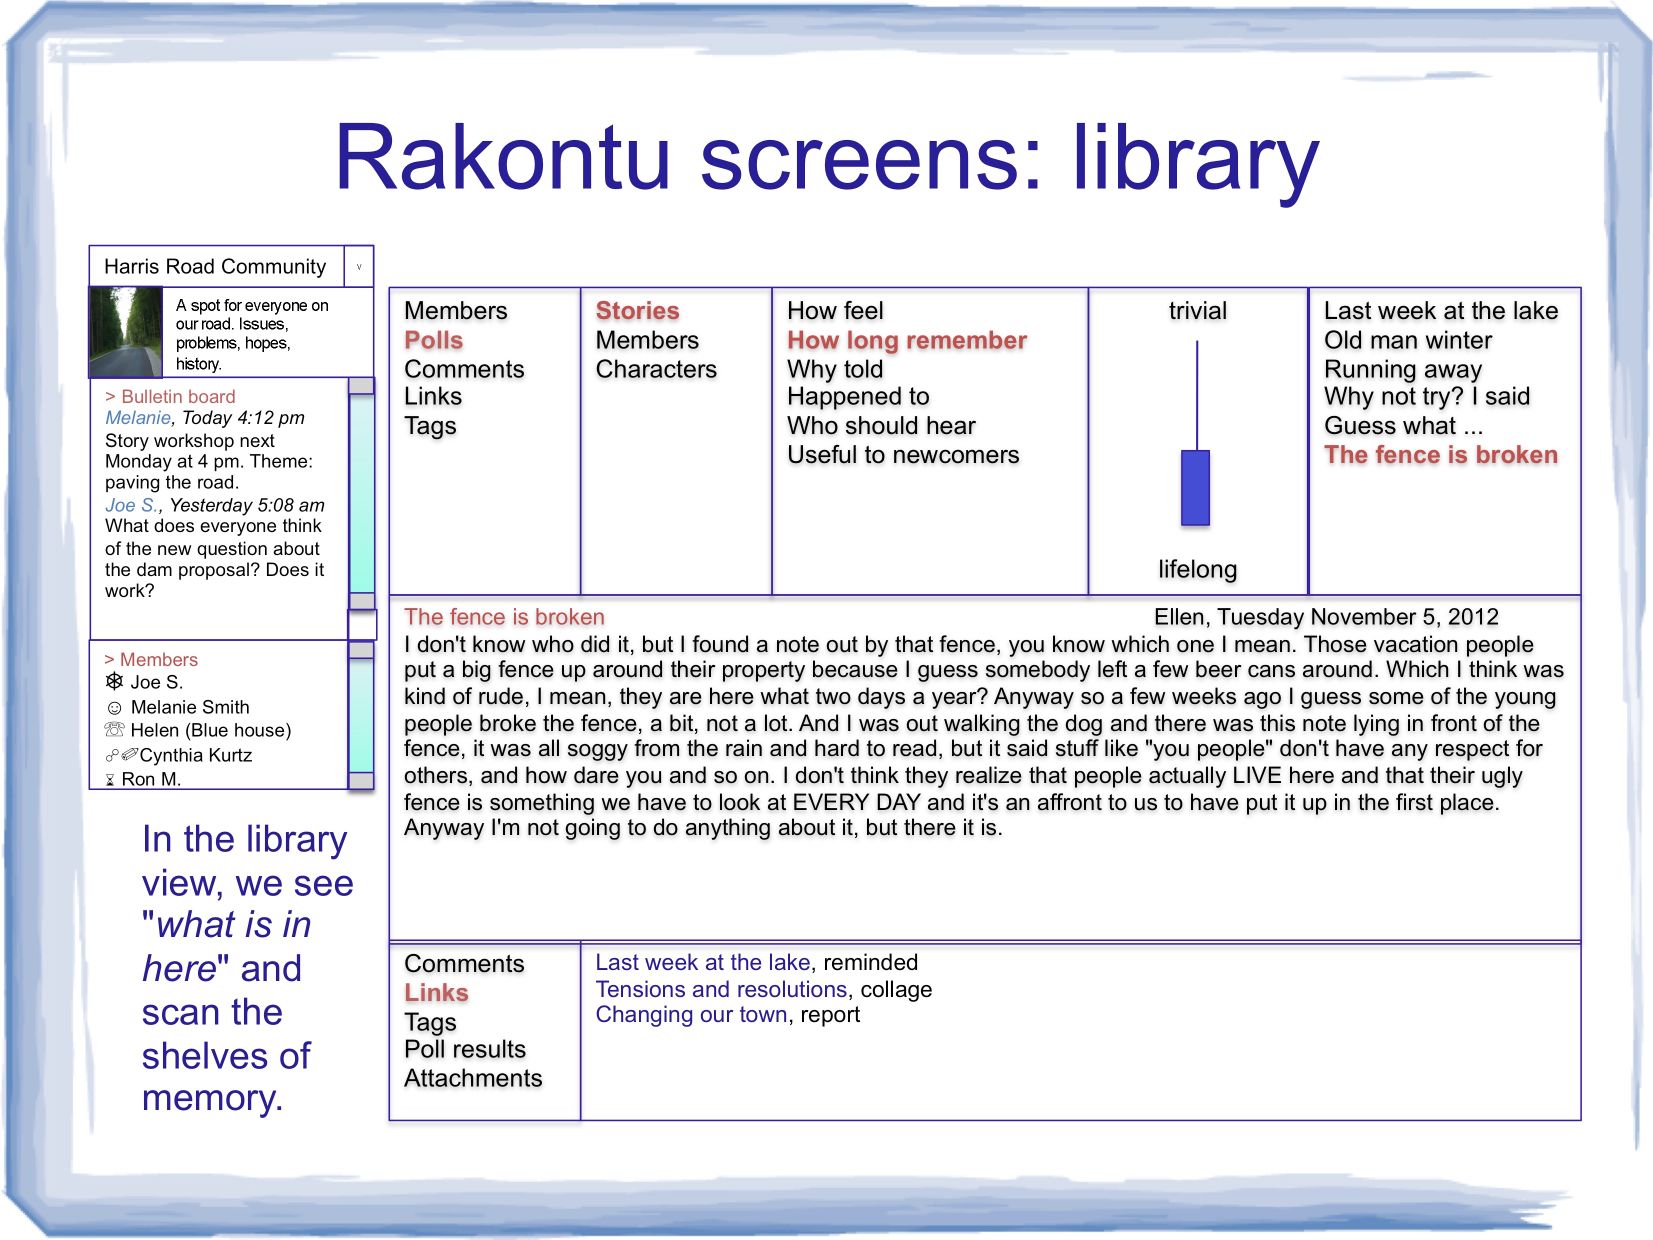Click the Harris Road Community title field
Screen dimensions: 1653x1240
click(216, 267)
